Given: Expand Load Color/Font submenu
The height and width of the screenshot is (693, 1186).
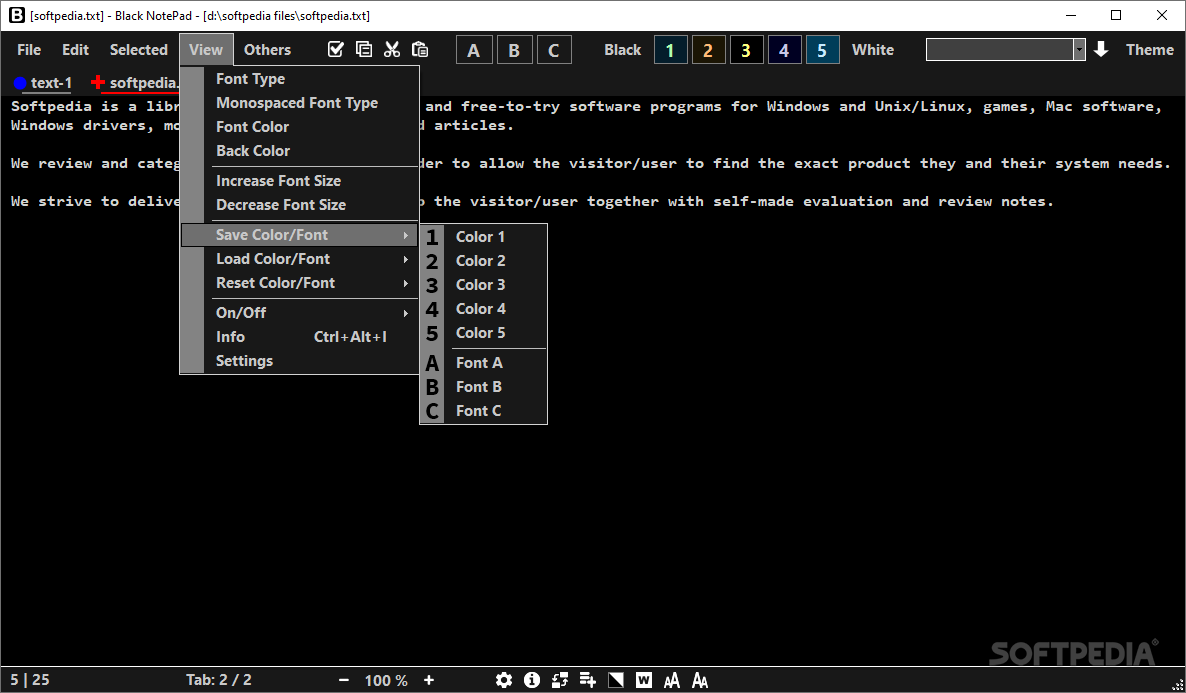Looking at the screenshot, I should (300, 259).
